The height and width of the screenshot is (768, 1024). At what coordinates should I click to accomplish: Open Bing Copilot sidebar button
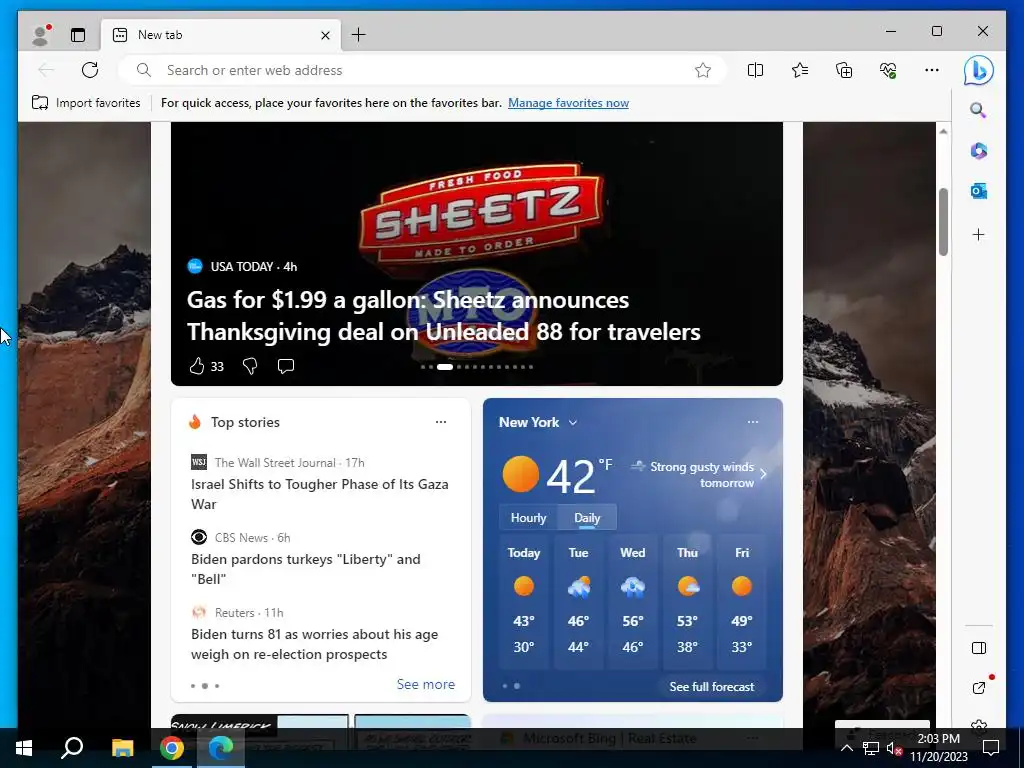[x=978, y=70]
